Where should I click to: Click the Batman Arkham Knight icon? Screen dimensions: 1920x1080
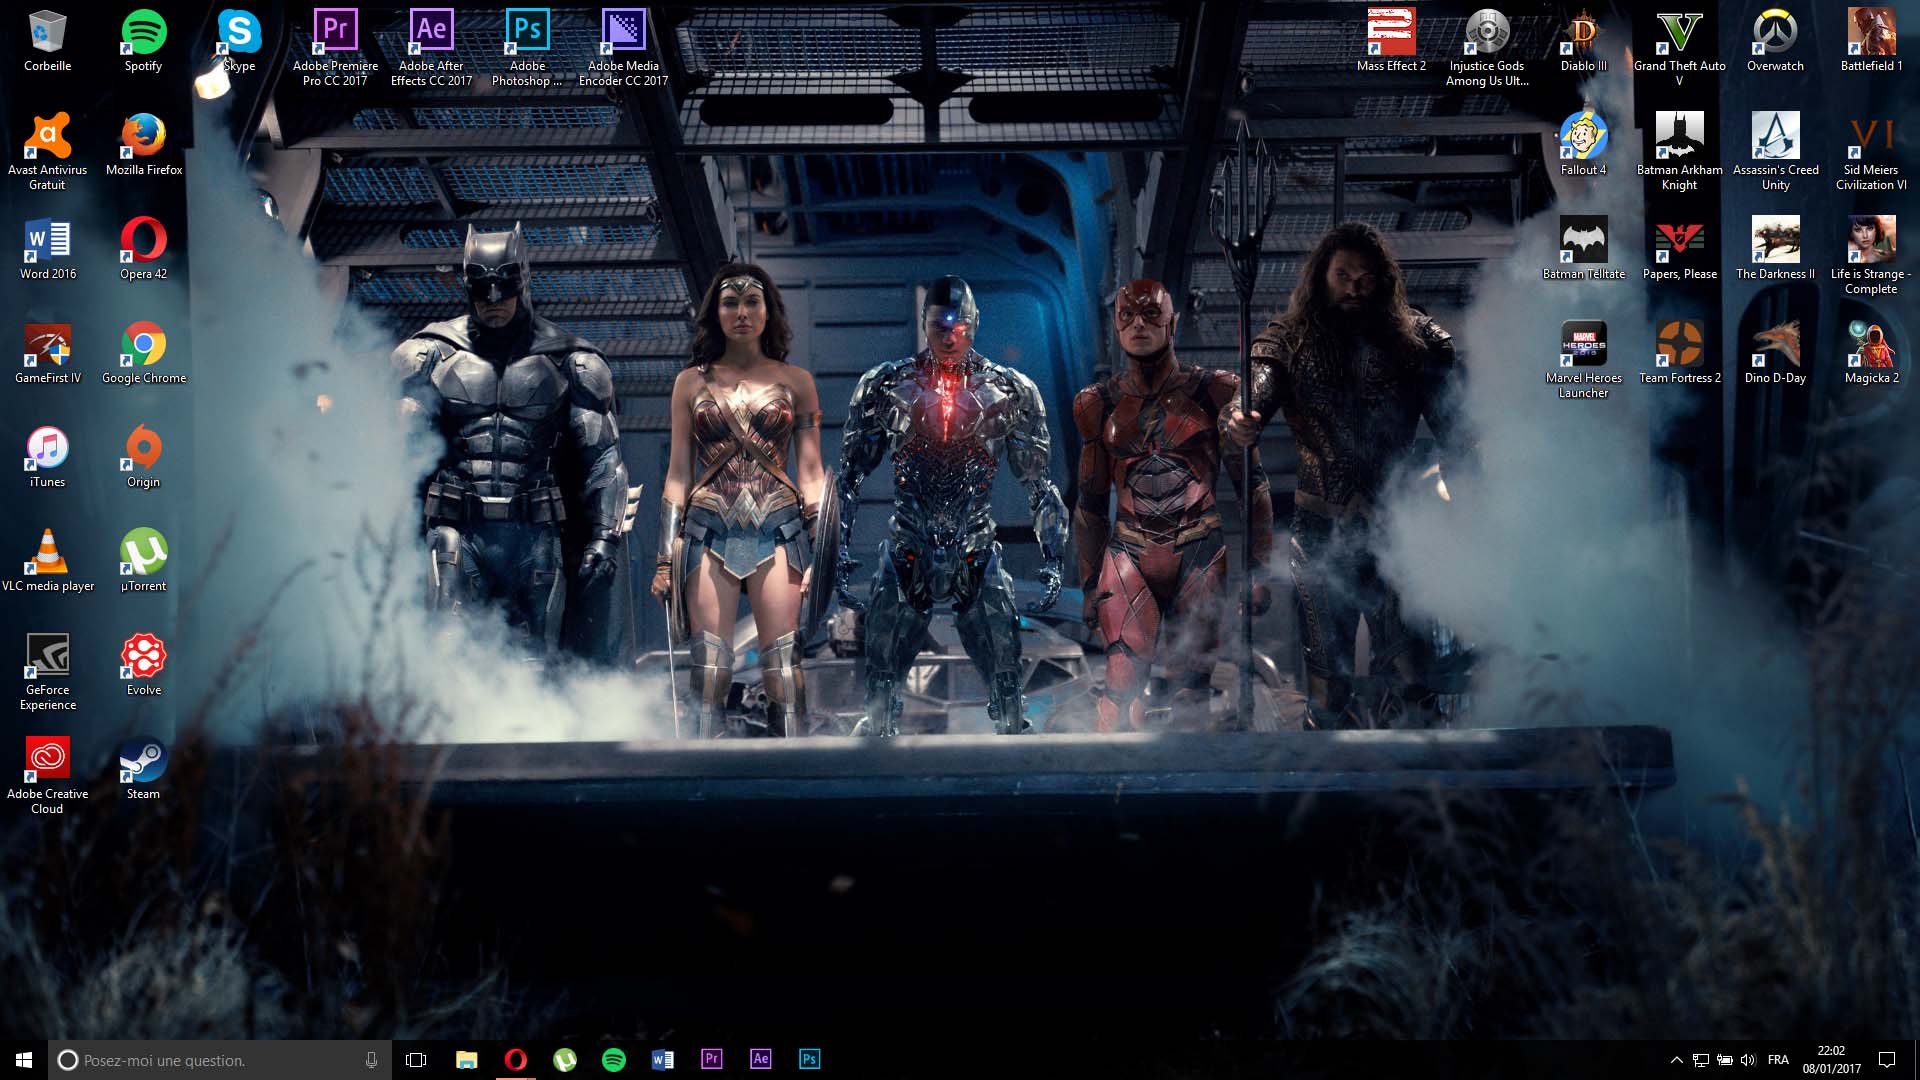[1679, 137]
